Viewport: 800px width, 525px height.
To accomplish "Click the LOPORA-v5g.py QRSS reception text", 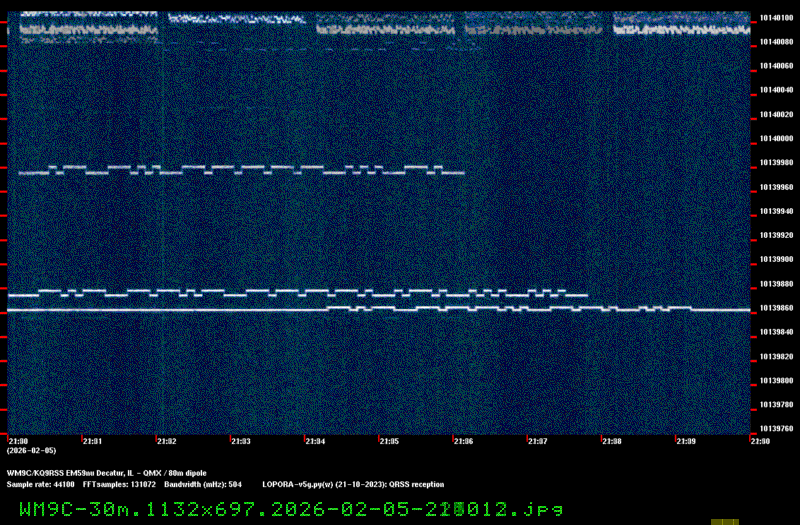I will point(353,485).
